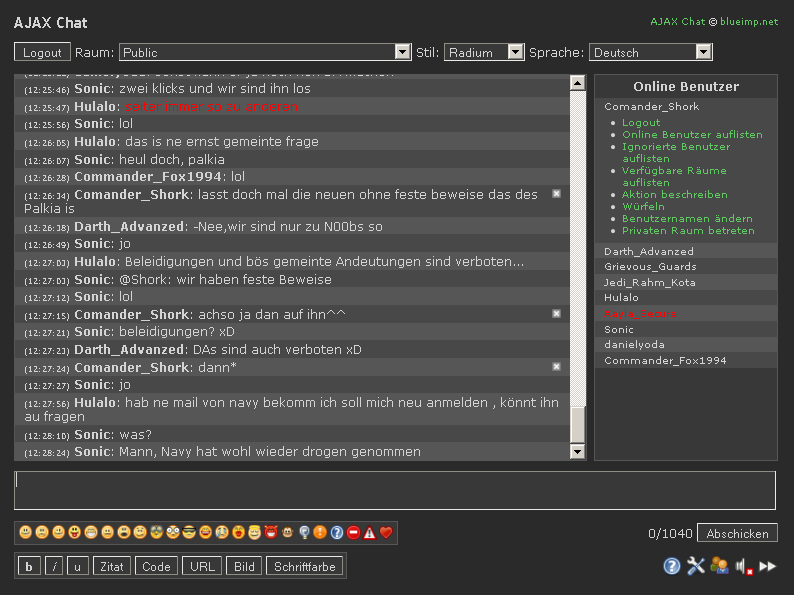Insert the angel halo emoticon
The width and height of the screenshot is (794, 595).
click(x=254, y=532)
